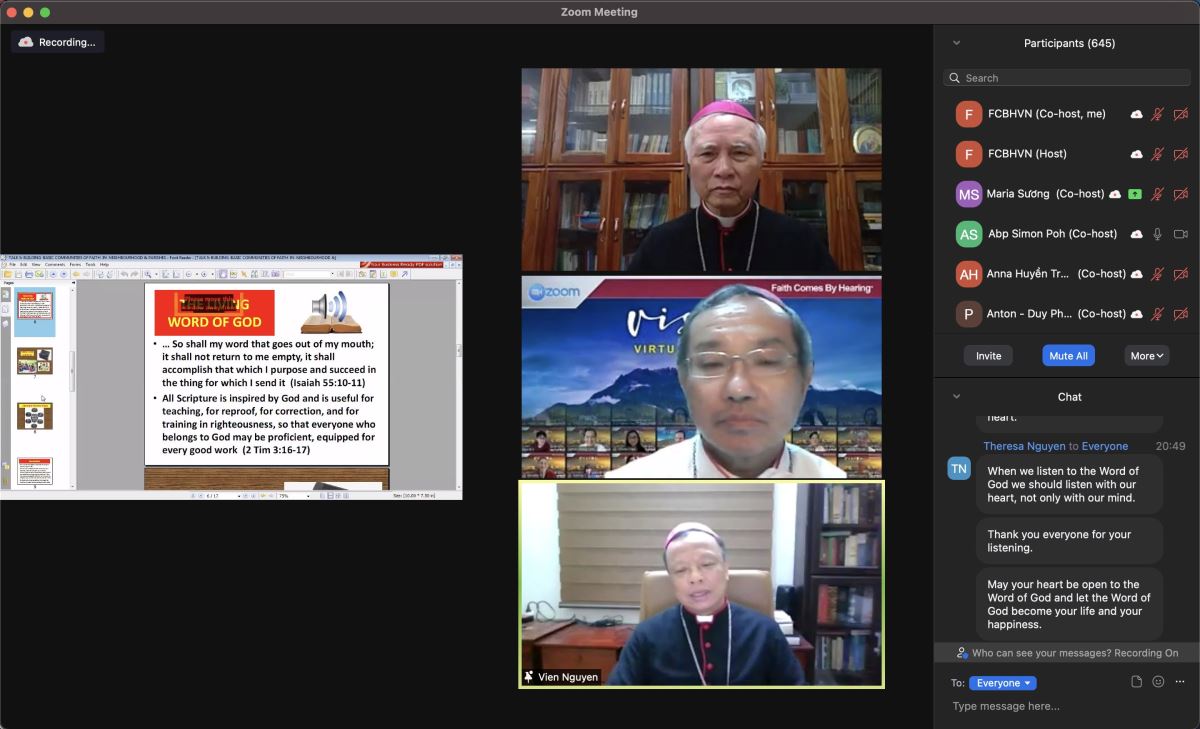Focus the participants Search field
The height and width of the screenshot is (729, 1200).
pyautogui.click(x=1066, y=78)
